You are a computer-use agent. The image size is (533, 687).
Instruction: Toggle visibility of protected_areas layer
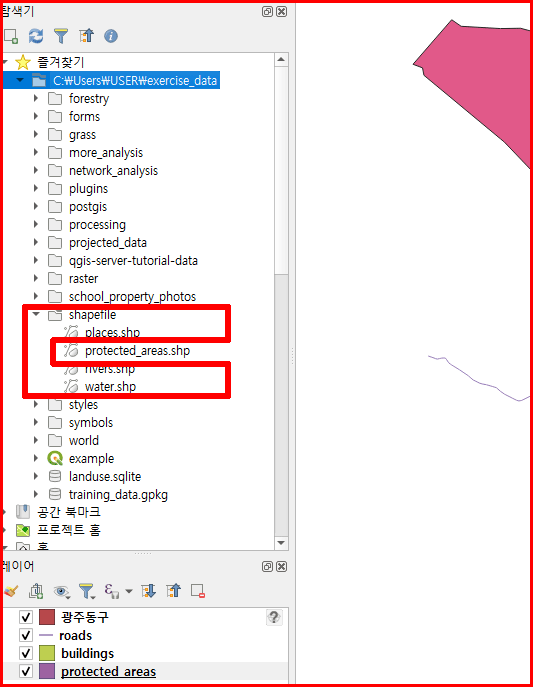[26, 671]
